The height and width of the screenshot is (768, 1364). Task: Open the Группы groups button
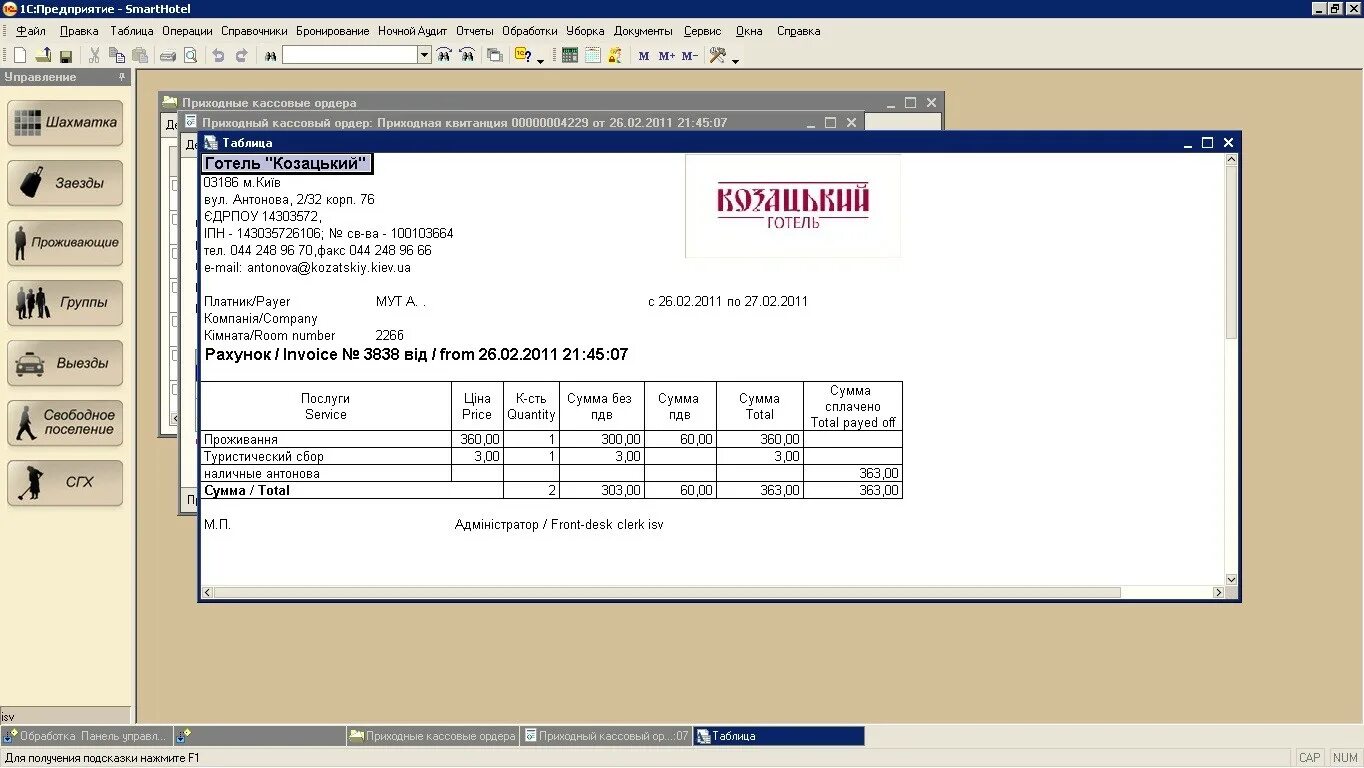[66, 303]
